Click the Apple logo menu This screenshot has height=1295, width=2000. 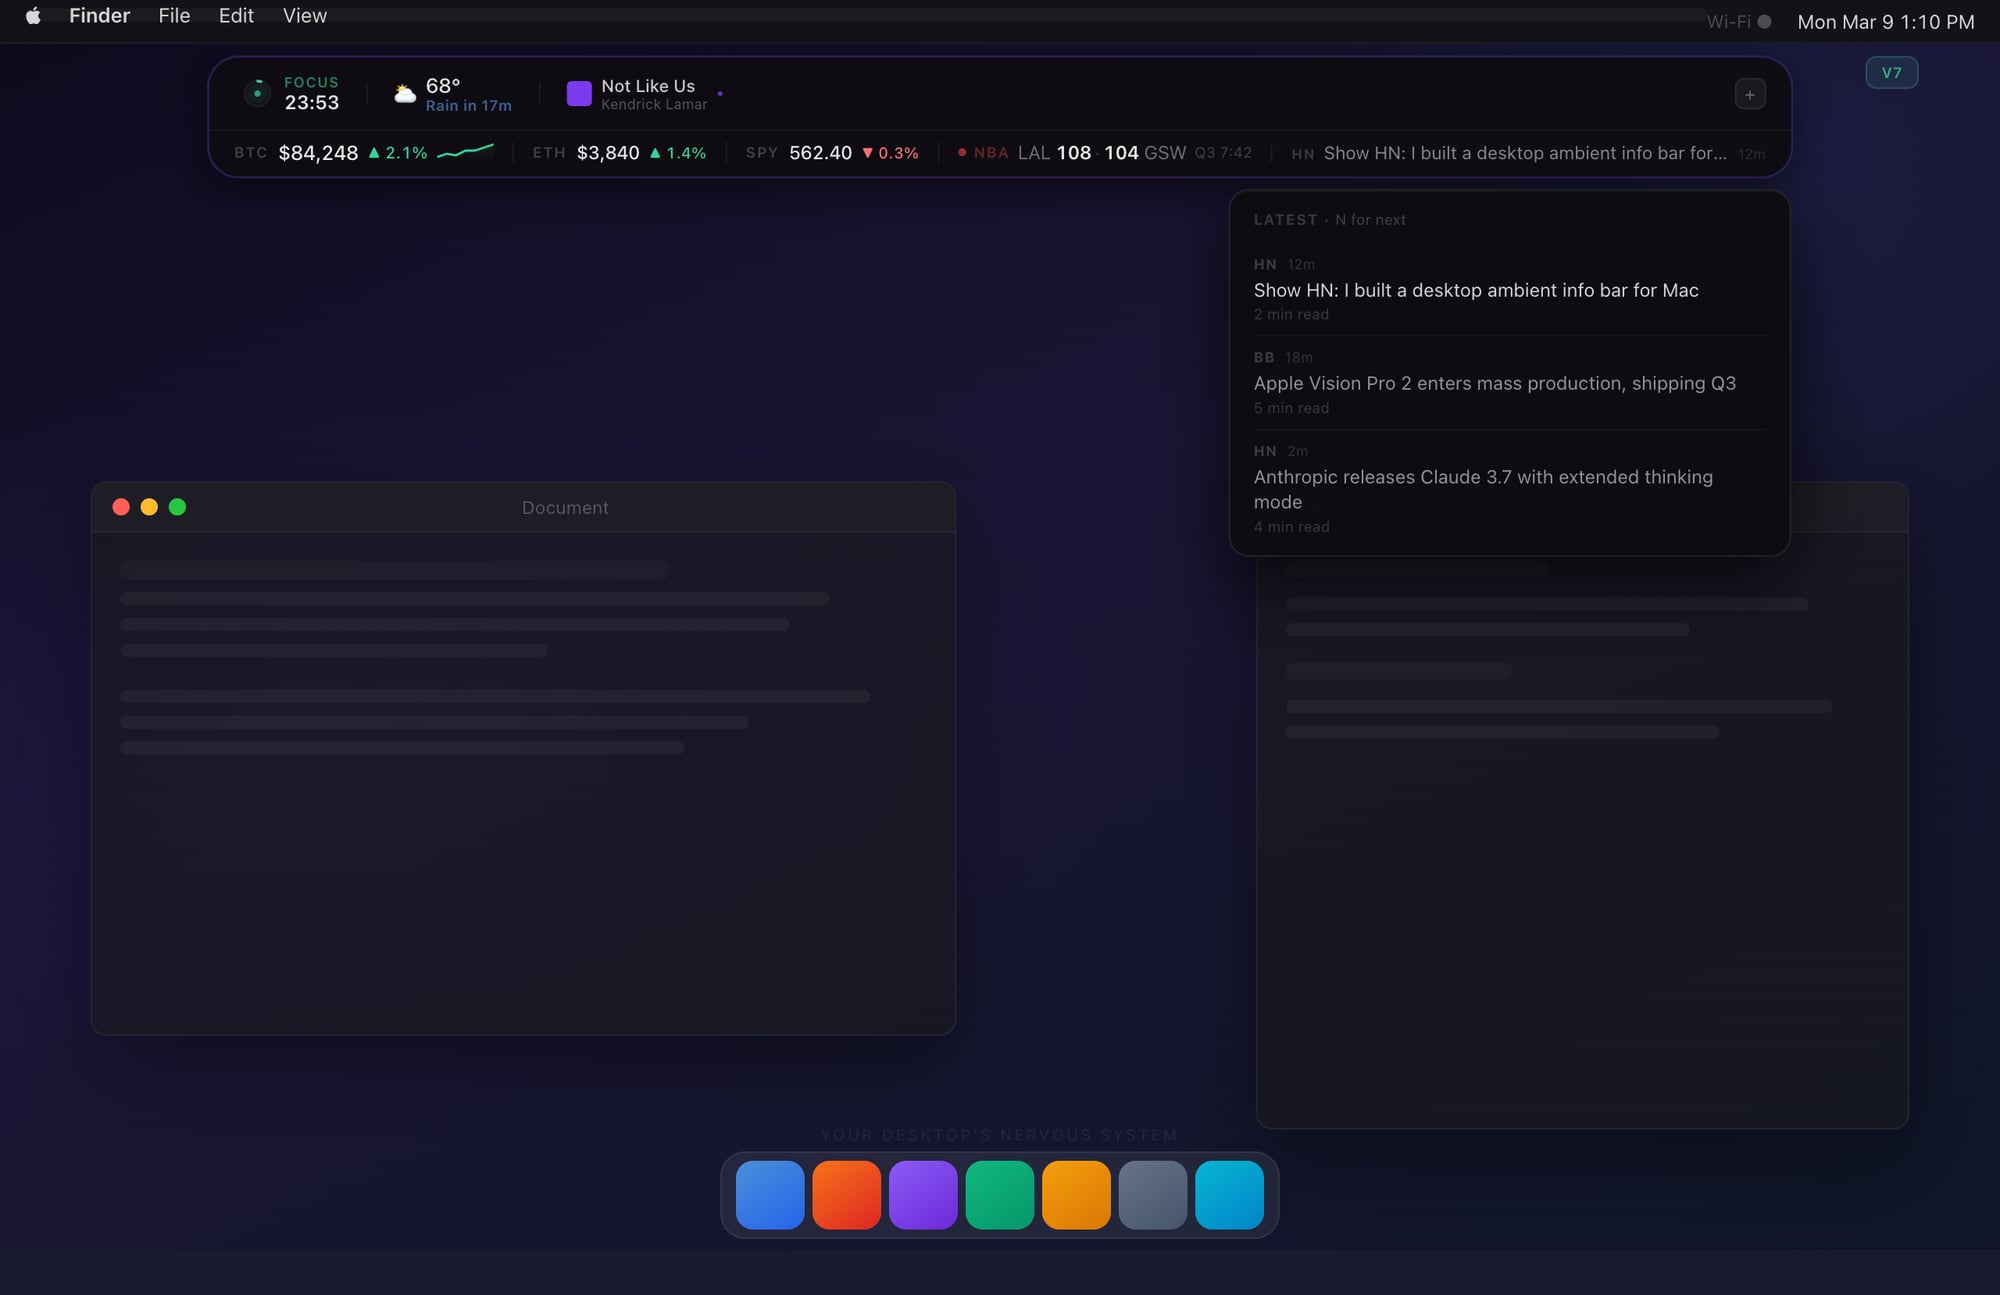[33, 16]
